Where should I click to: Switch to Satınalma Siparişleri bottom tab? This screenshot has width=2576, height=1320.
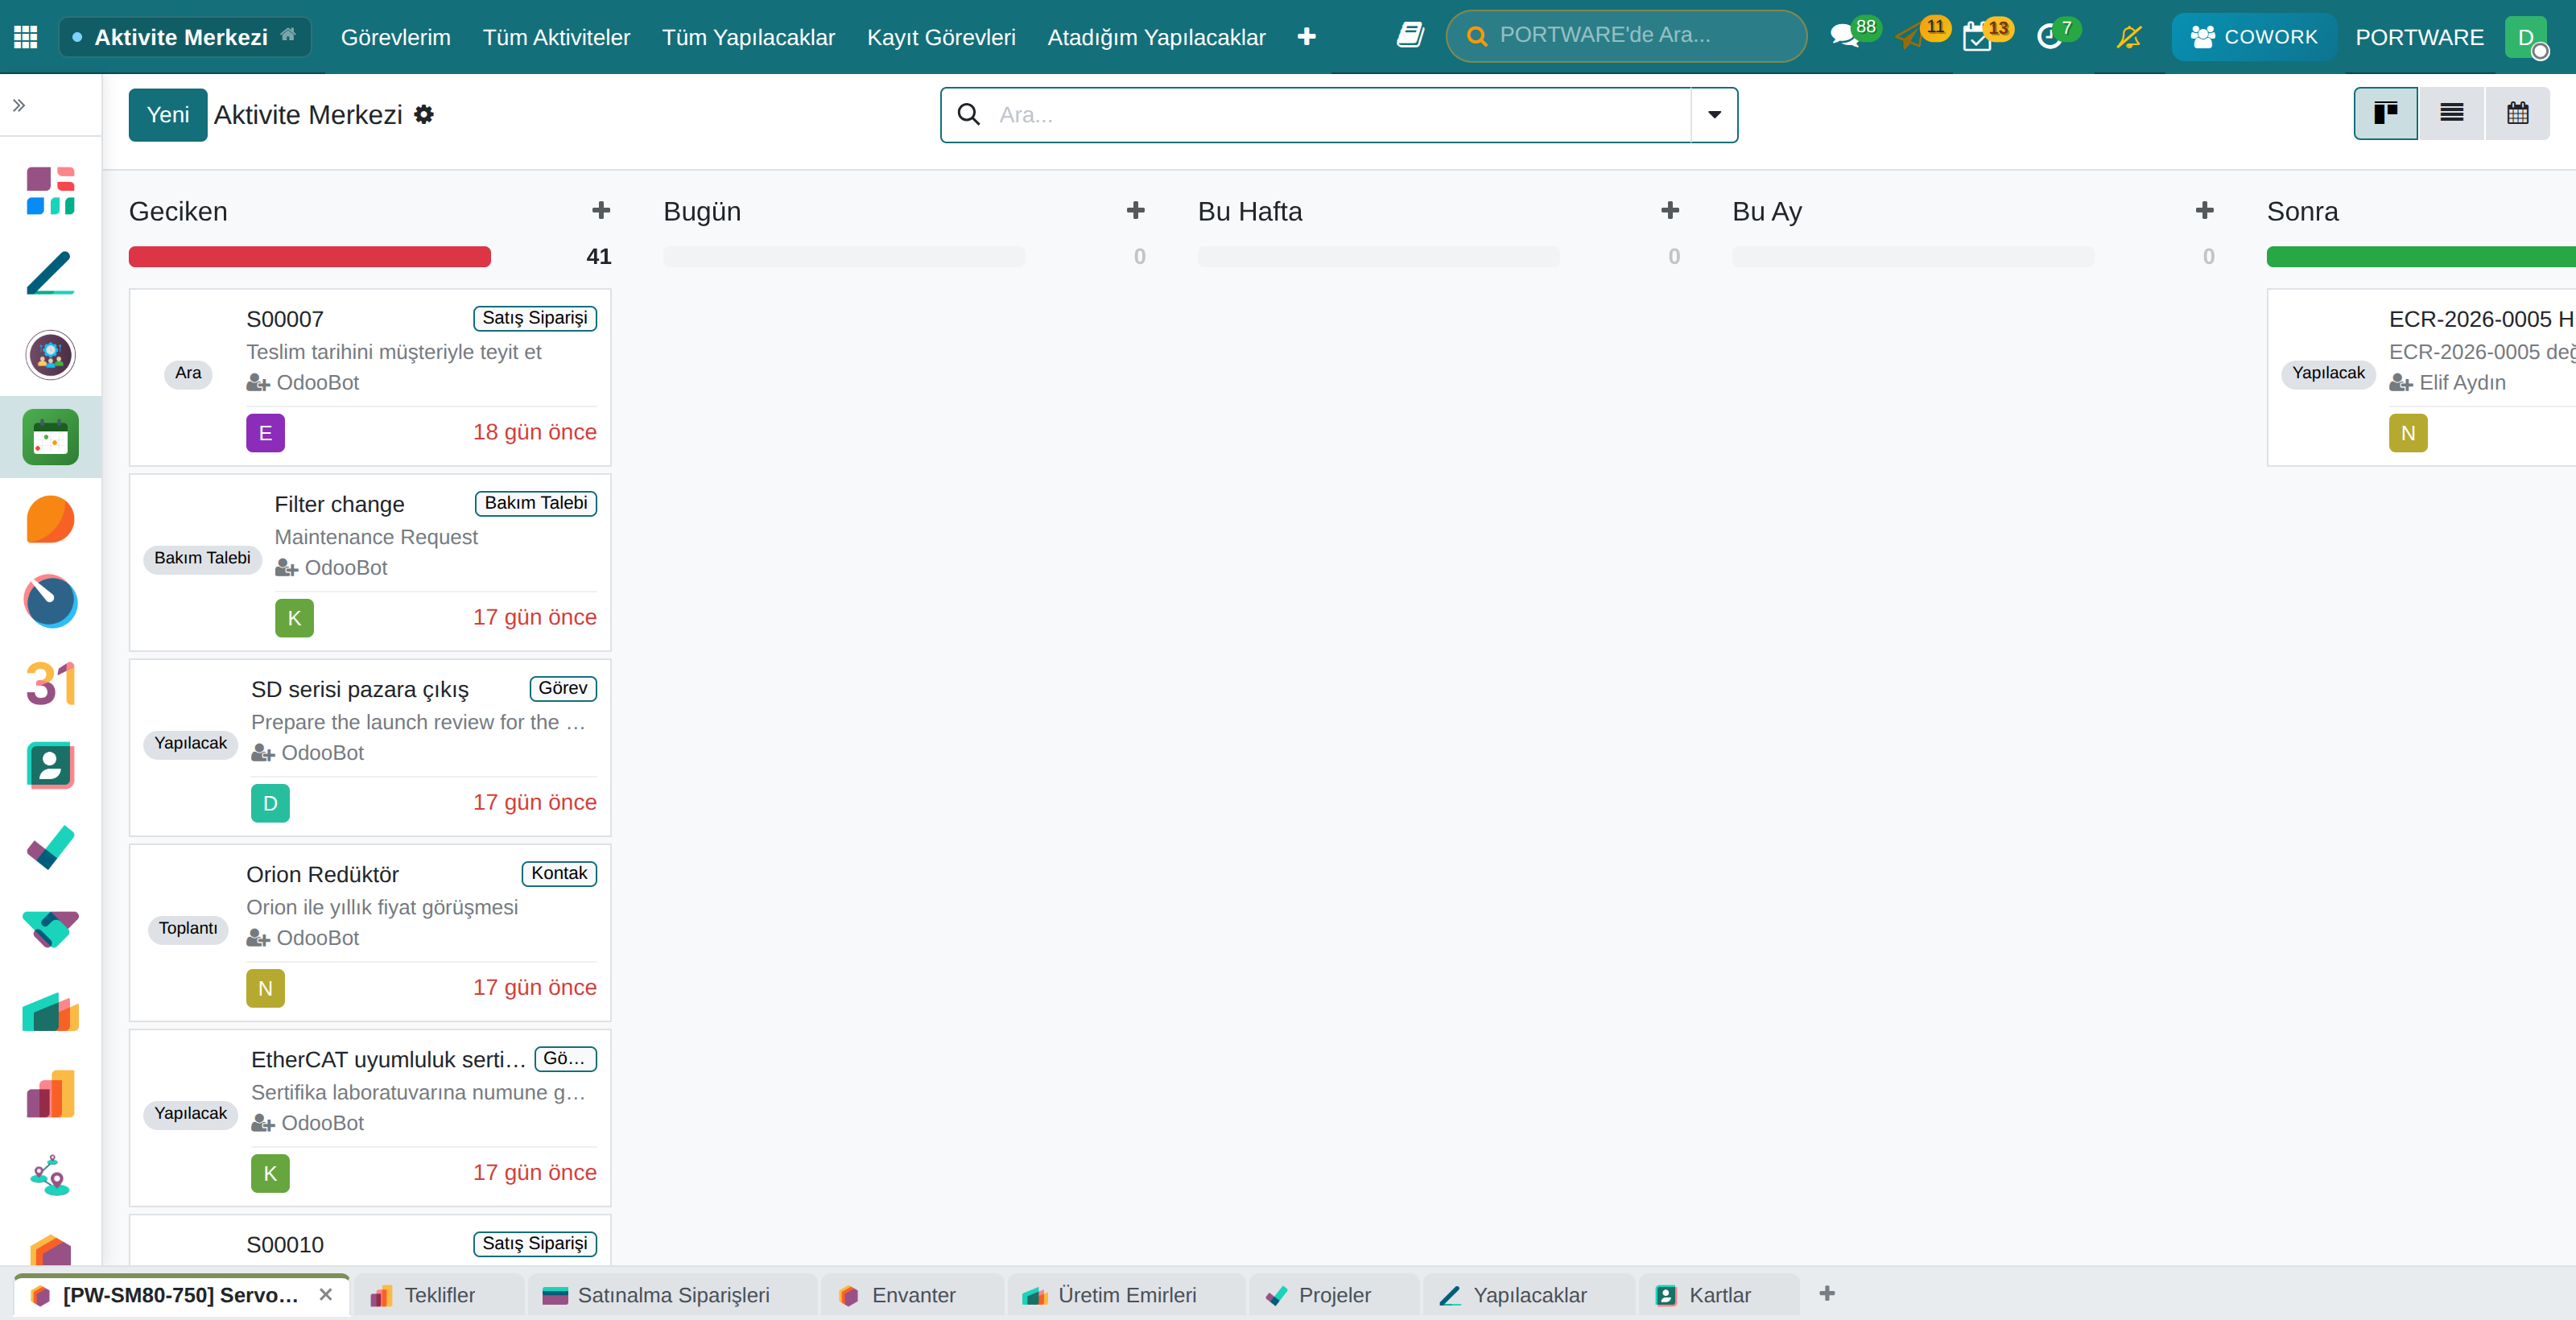pos(672,1295)
